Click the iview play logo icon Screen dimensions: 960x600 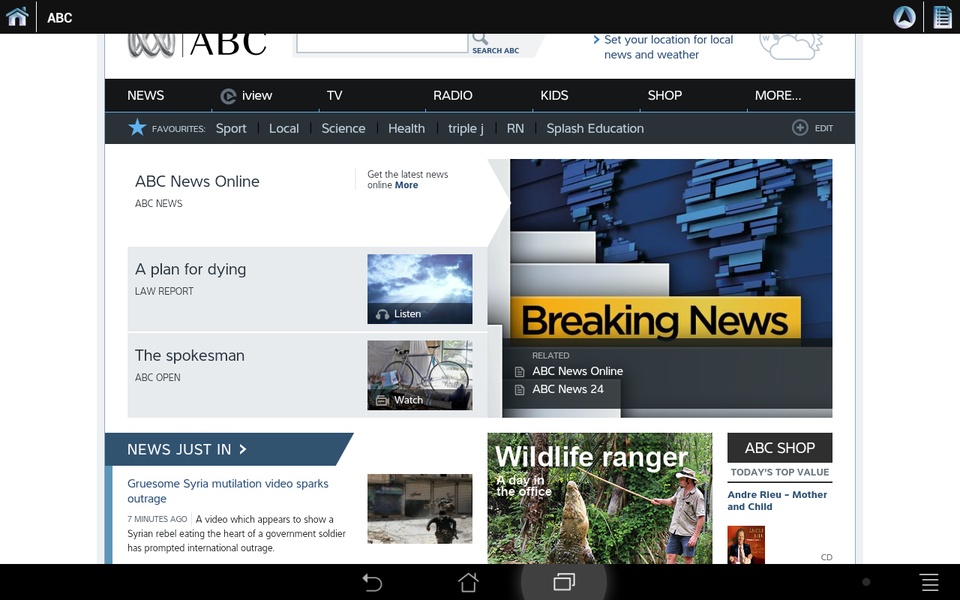tap(228, 96)
